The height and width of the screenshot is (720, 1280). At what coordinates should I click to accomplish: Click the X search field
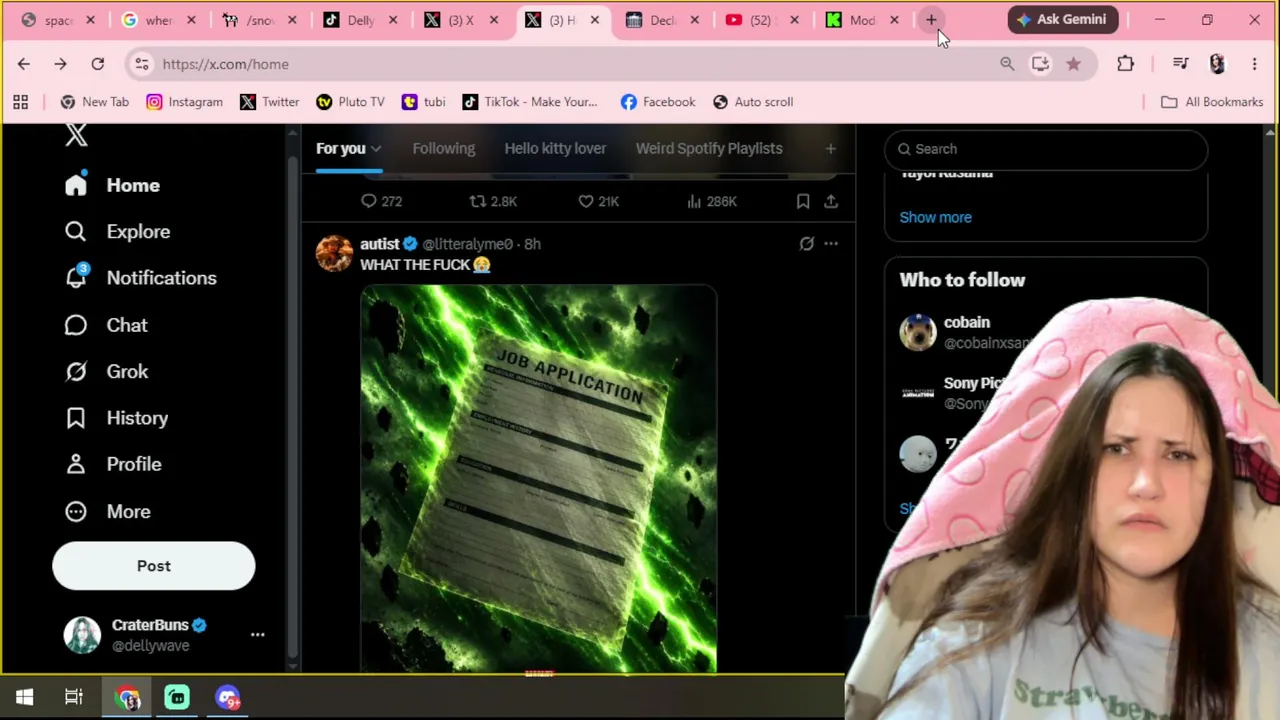click(x=1046, y=149)
